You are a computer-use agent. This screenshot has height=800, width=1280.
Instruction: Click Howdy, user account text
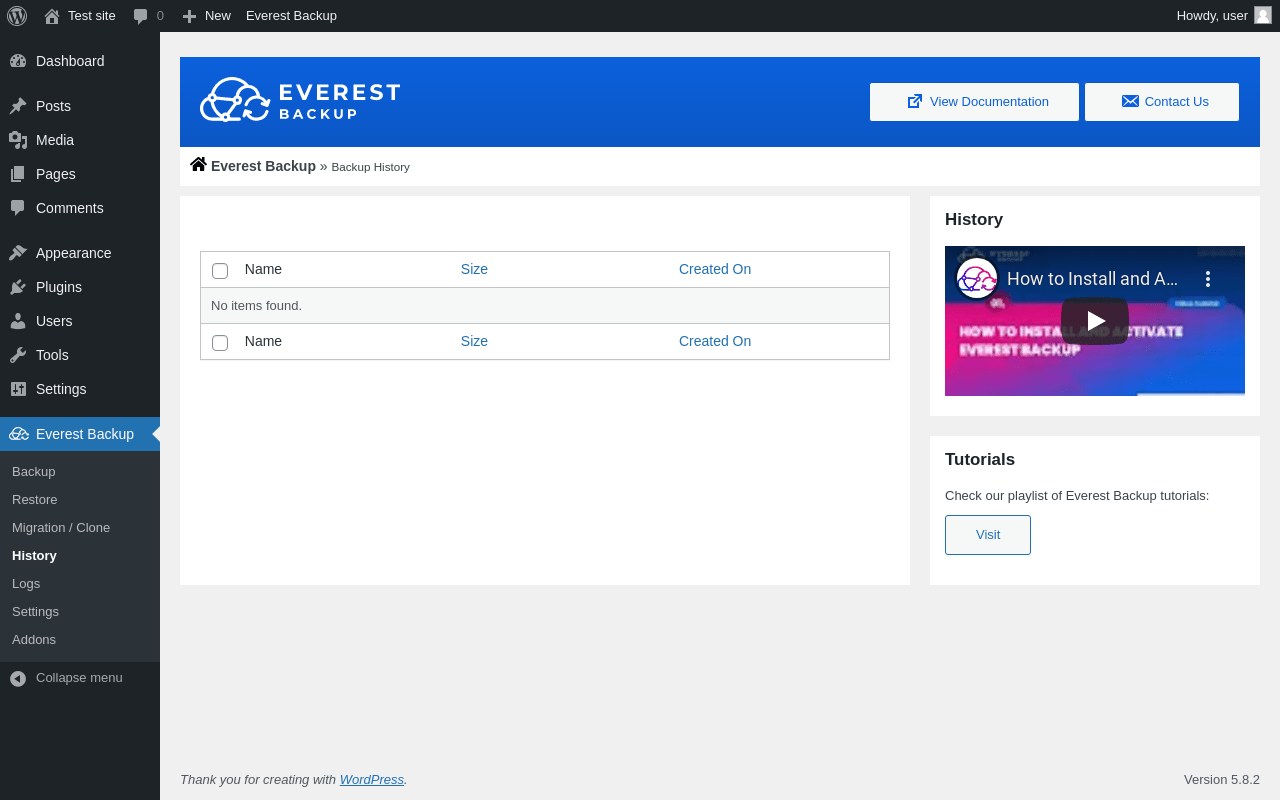[x=1212, y=16]
